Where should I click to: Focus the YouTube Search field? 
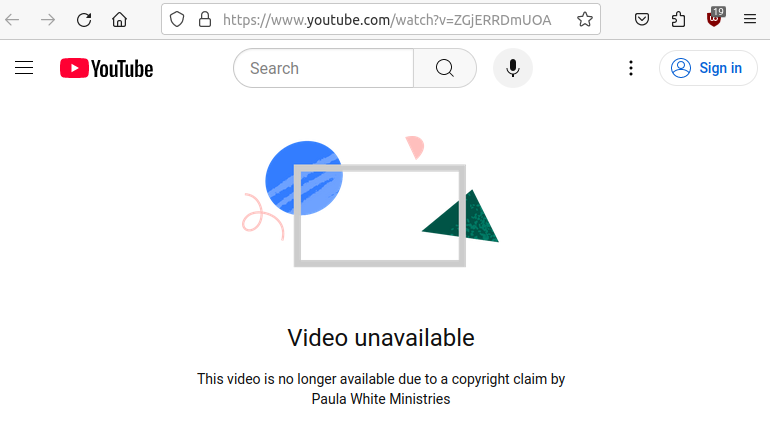(324, 68)
